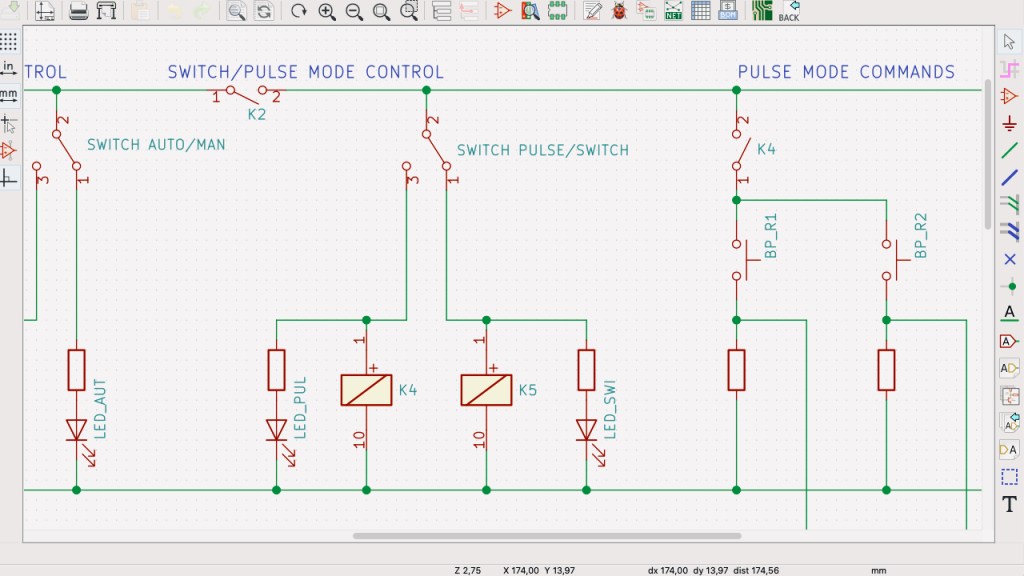Open the ERC ladybug checker

click(x=619, y=11)
